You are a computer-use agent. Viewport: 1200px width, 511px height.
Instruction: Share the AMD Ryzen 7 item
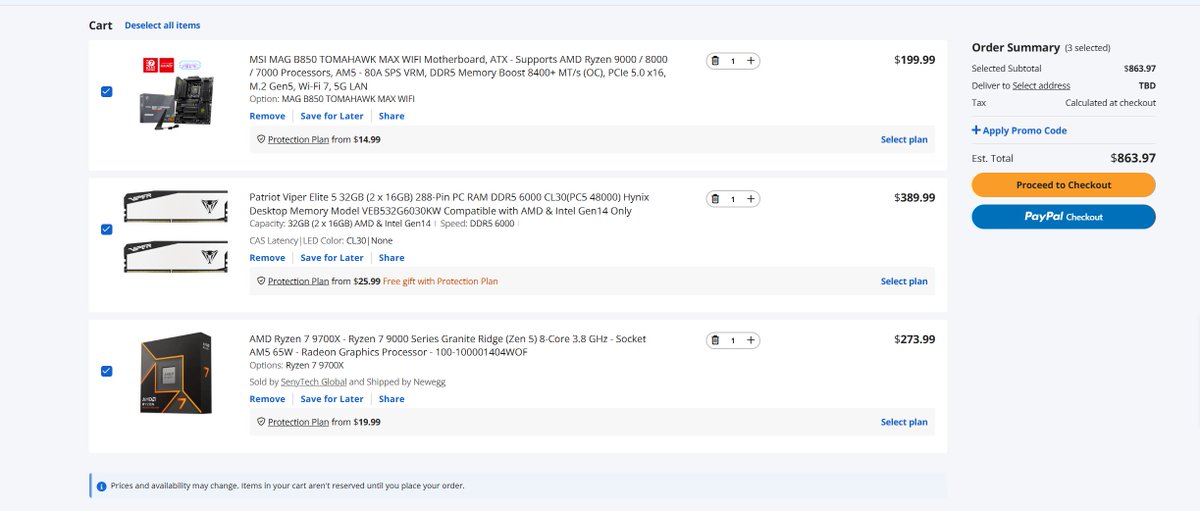[392, 399]
